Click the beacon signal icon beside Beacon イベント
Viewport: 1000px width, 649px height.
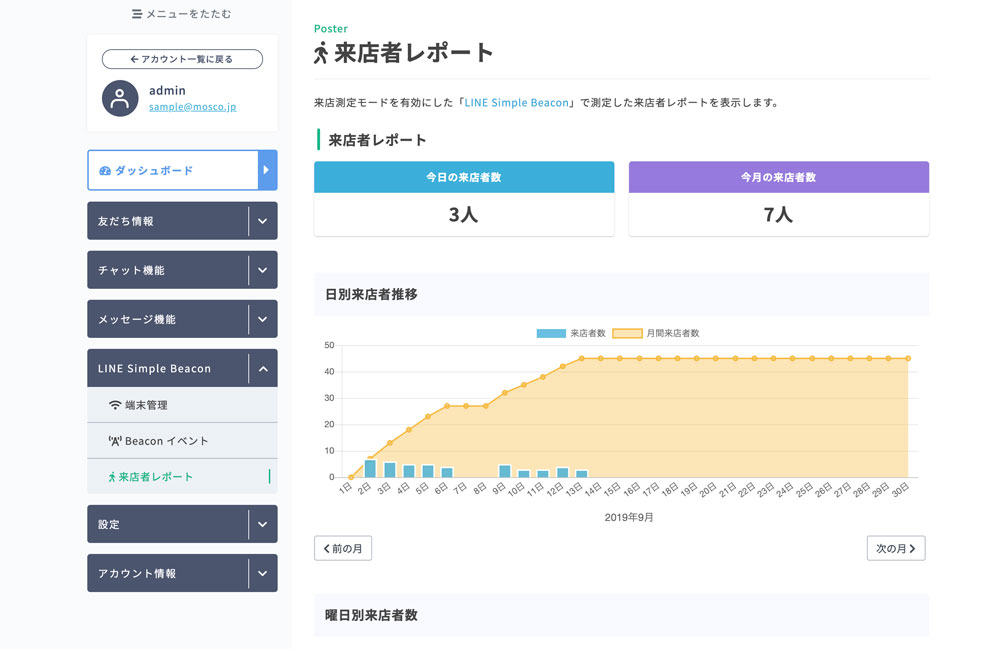[x=115, y=441]
